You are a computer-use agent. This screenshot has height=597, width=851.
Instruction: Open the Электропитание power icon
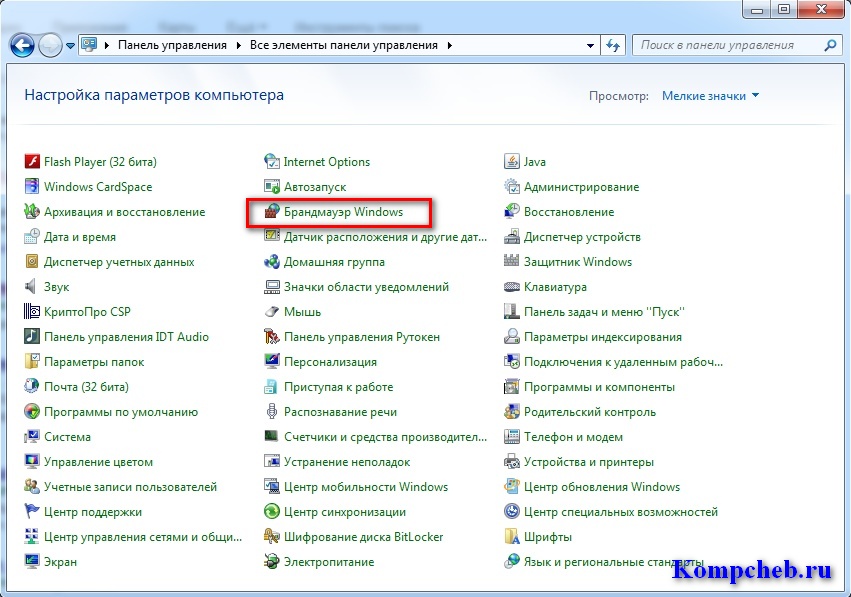[271, 562]
